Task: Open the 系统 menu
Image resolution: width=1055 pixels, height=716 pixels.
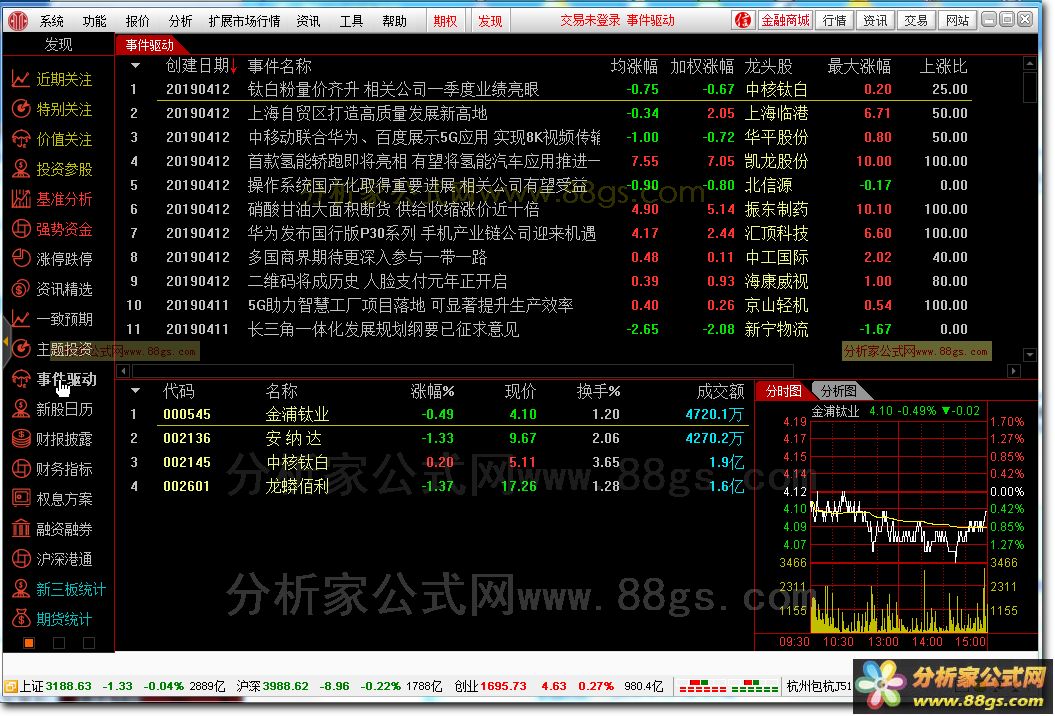Action: pos(51,22)
